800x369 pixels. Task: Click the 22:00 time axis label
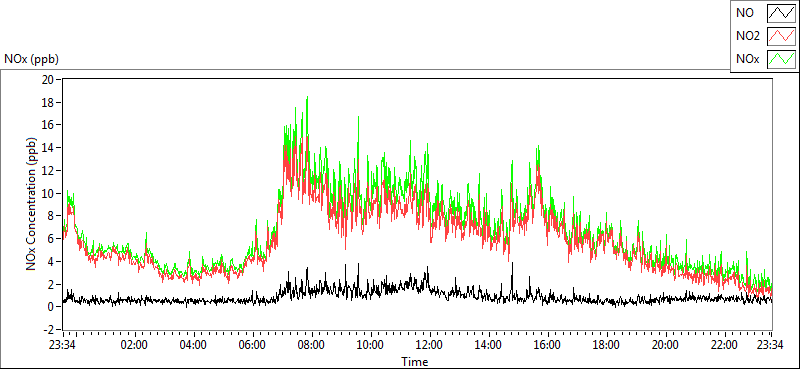(x=724, y=344)
